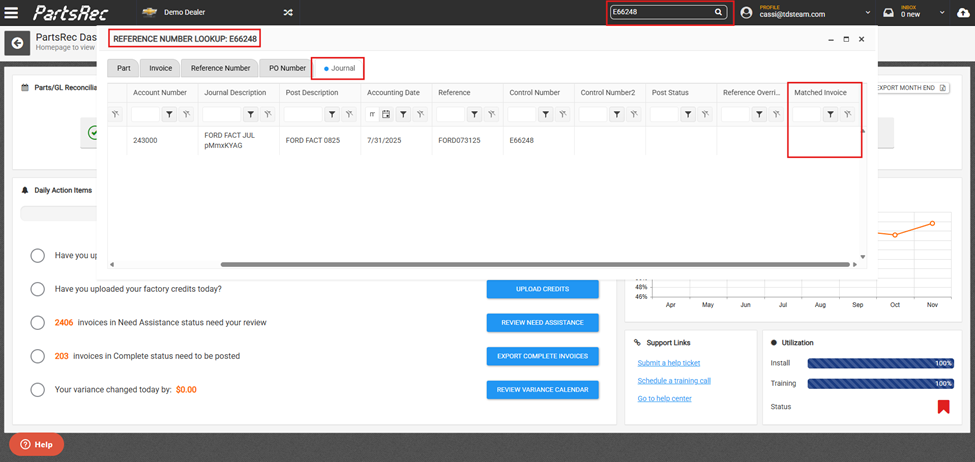The width and height of the screenshot is (975, 462).
Task: Click the search magnifier icon
Action: pos(718,12)
